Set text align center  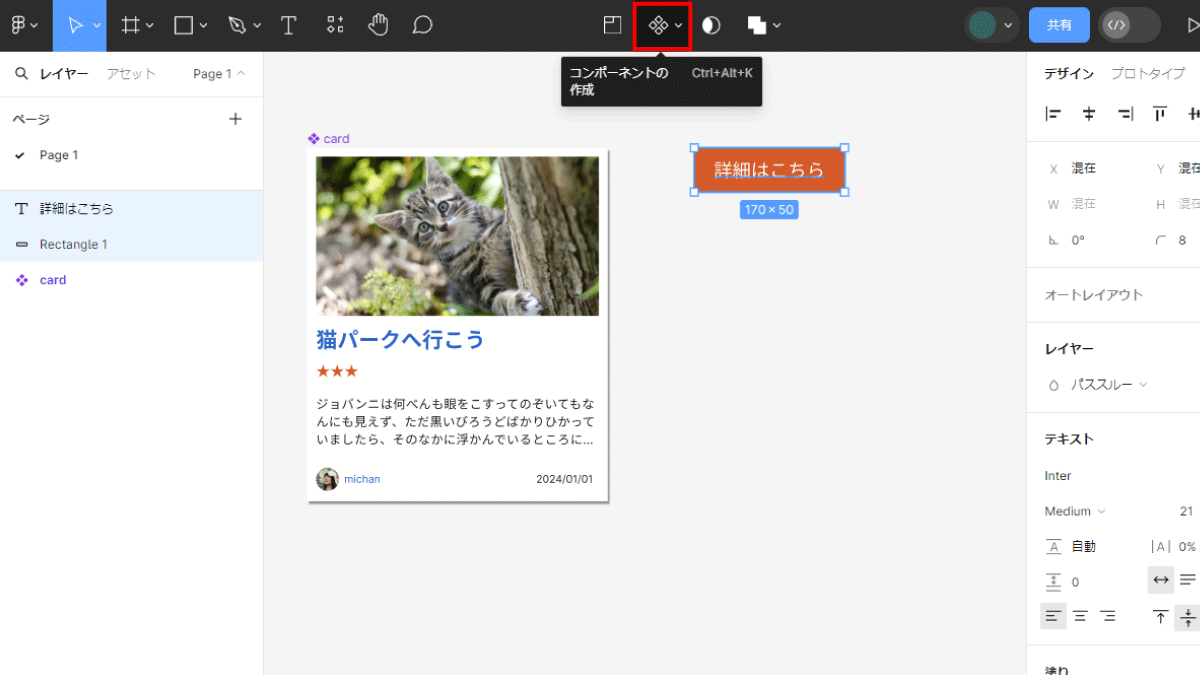click(x=1080, y=617)
